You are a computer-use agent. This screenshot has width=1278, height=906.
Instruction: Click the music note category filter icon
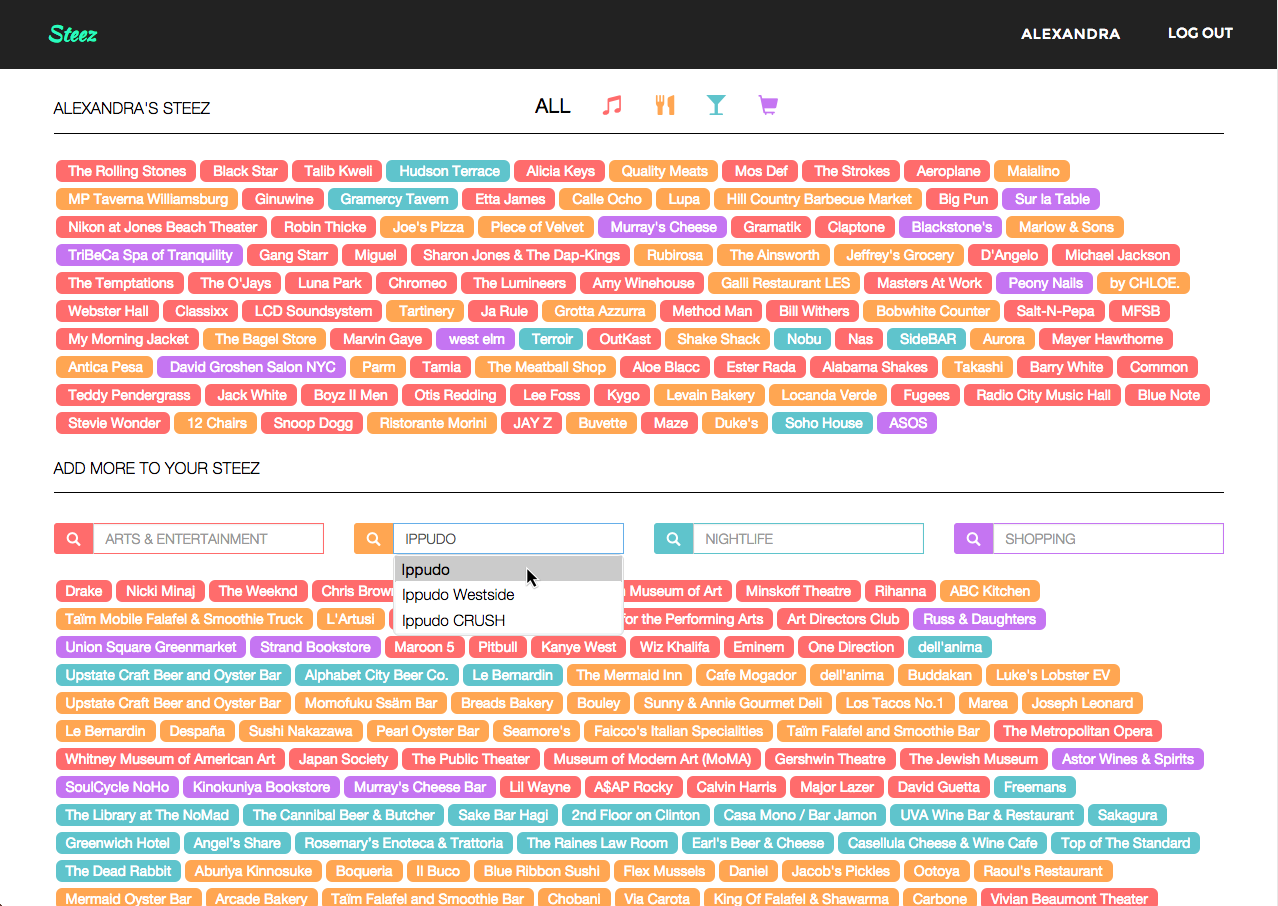click(612, 105)
